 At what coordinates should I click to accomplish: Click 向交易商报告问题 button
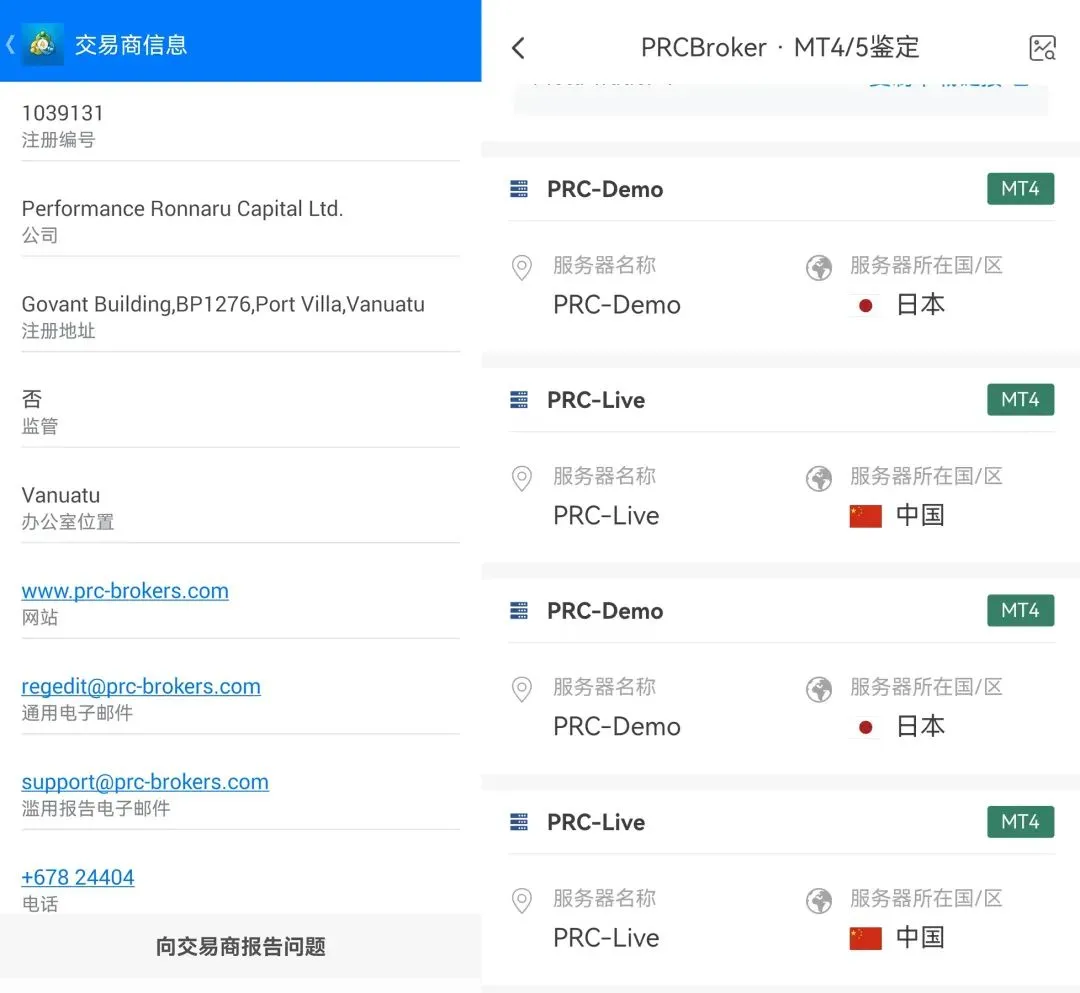point(240,946)
